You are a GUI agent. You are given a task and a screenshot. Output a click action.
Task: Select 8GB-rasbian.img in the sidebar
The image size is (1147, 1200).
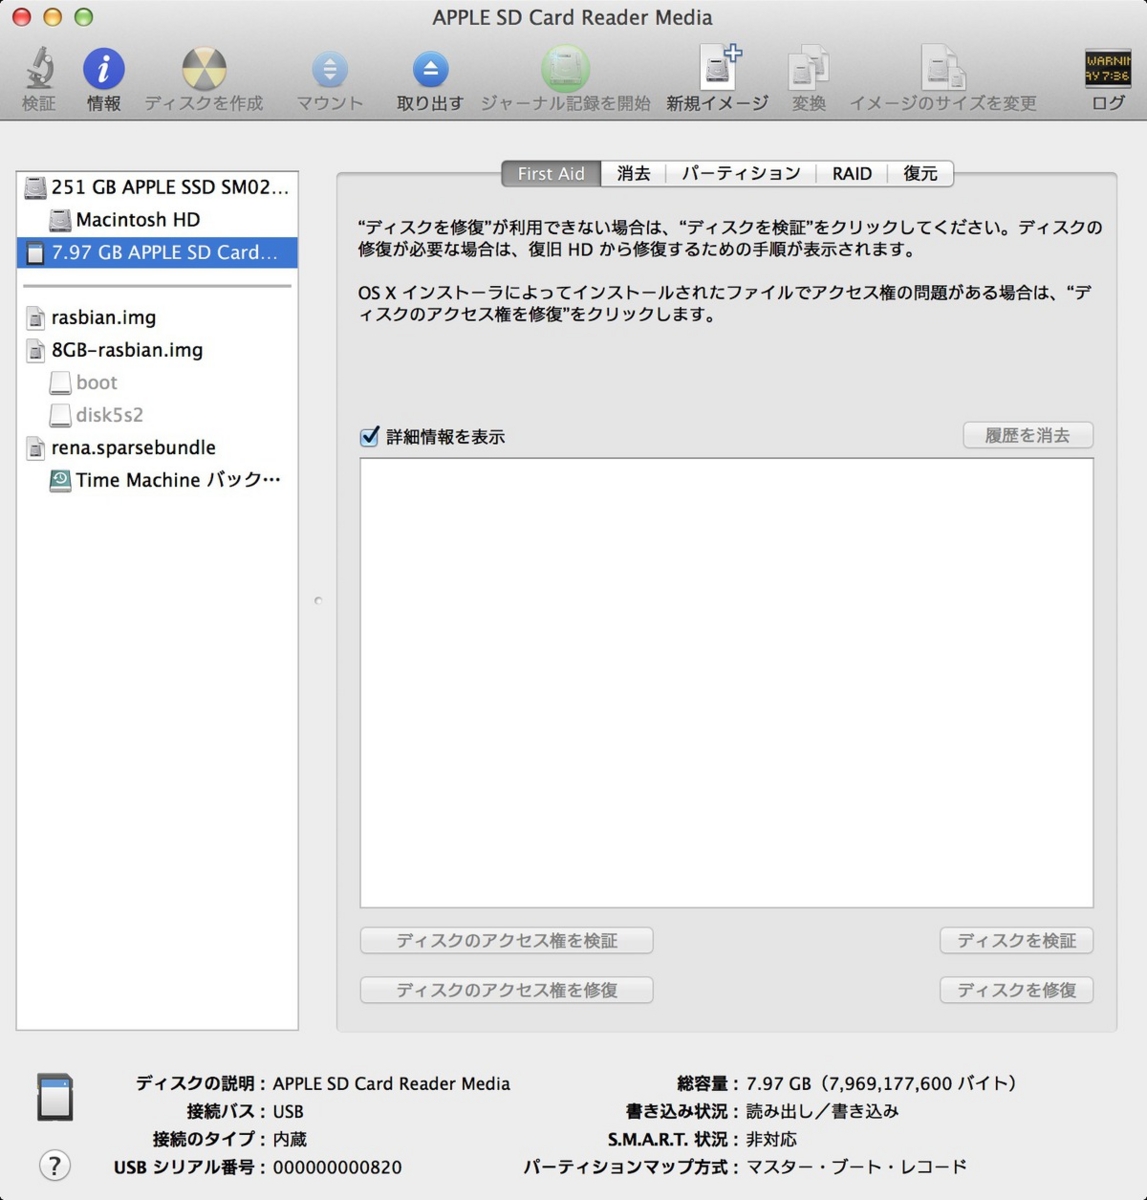[x=157, y=350]
